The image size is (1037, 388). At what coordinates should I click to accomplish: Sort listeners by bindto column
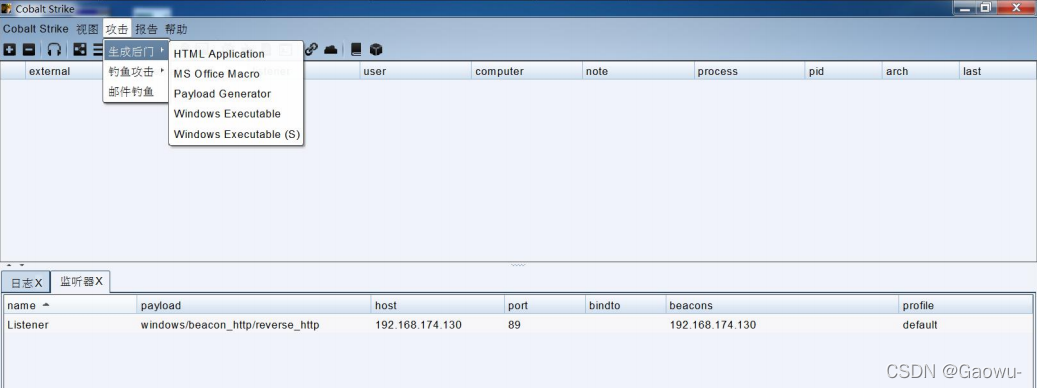coord(626,305)
